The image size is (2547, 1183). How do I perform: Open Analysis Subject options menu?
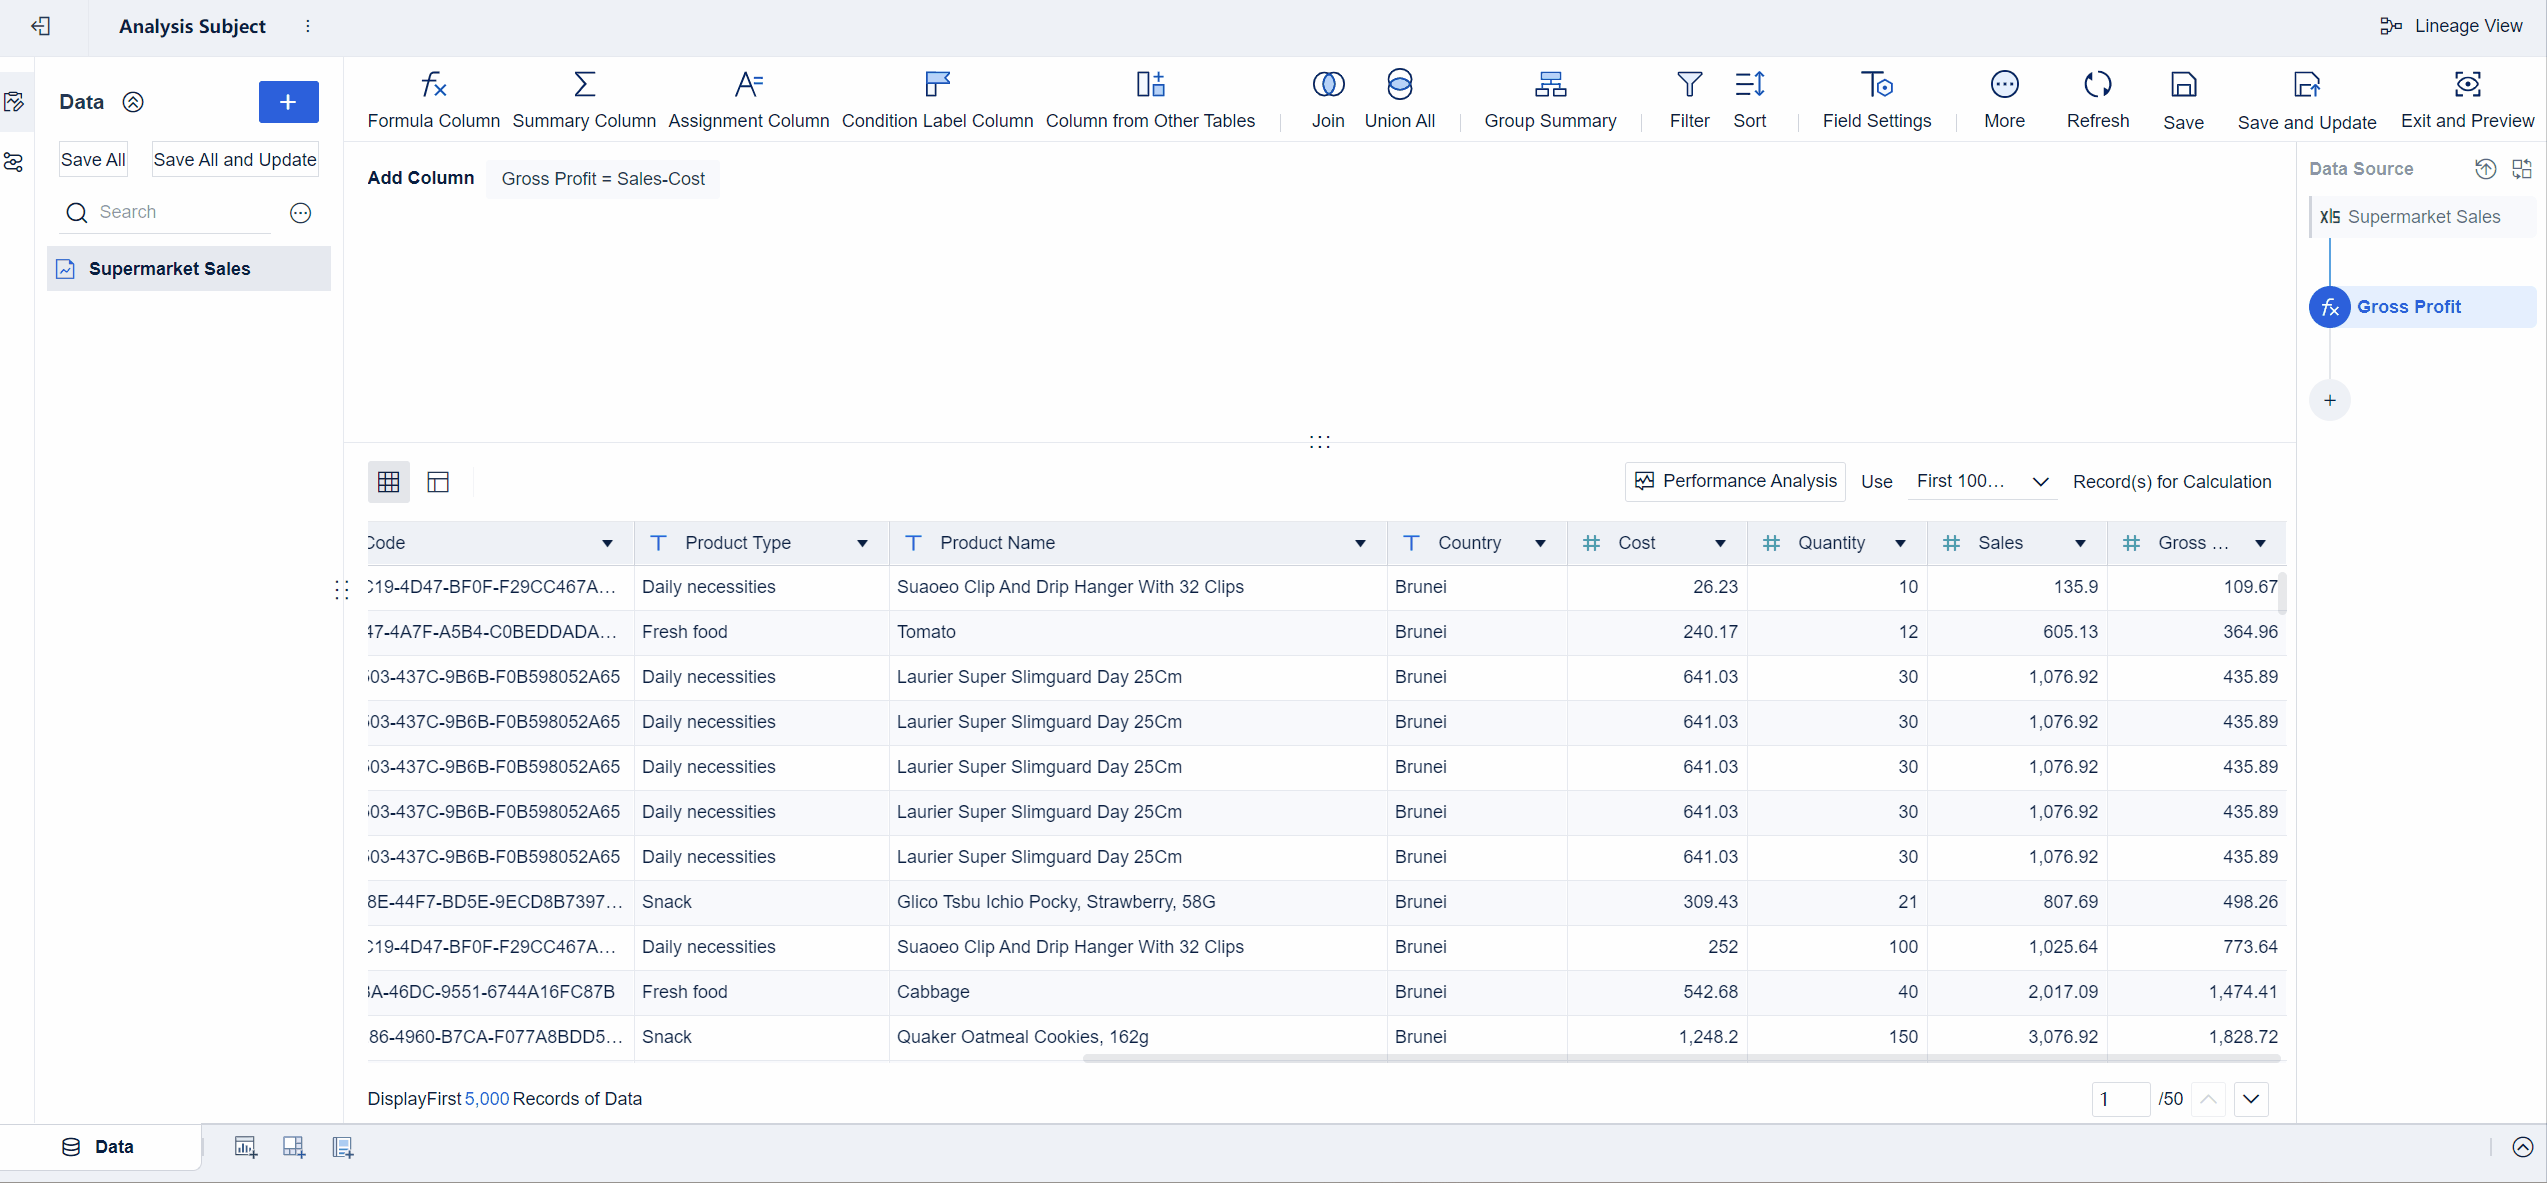(308, 26)
